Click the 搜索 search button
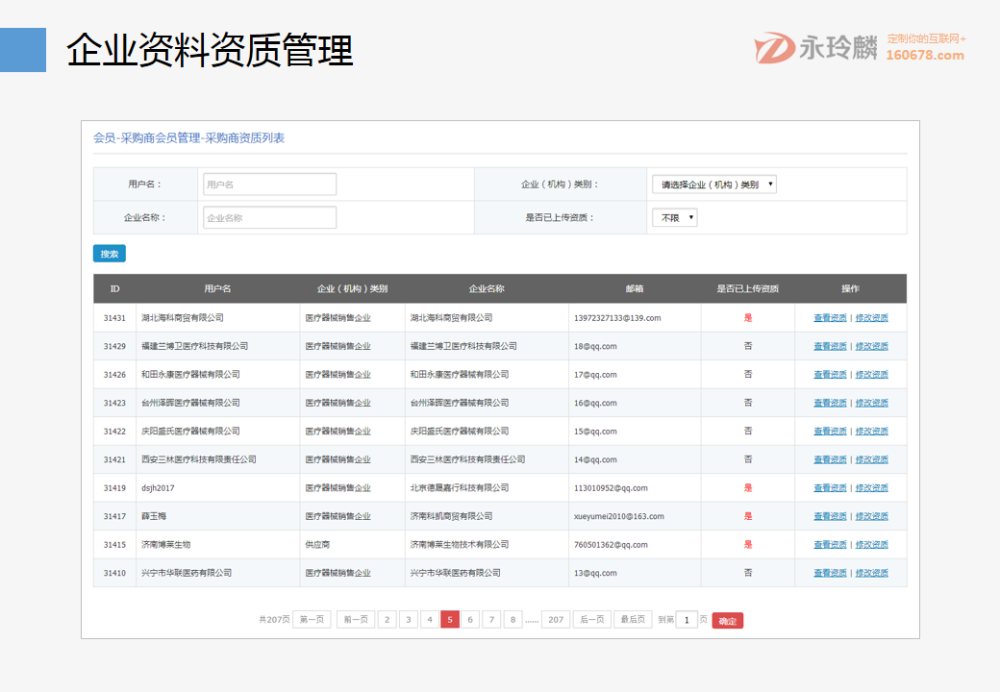Viewport: 1000px width, 692px height. click(109, 253)
